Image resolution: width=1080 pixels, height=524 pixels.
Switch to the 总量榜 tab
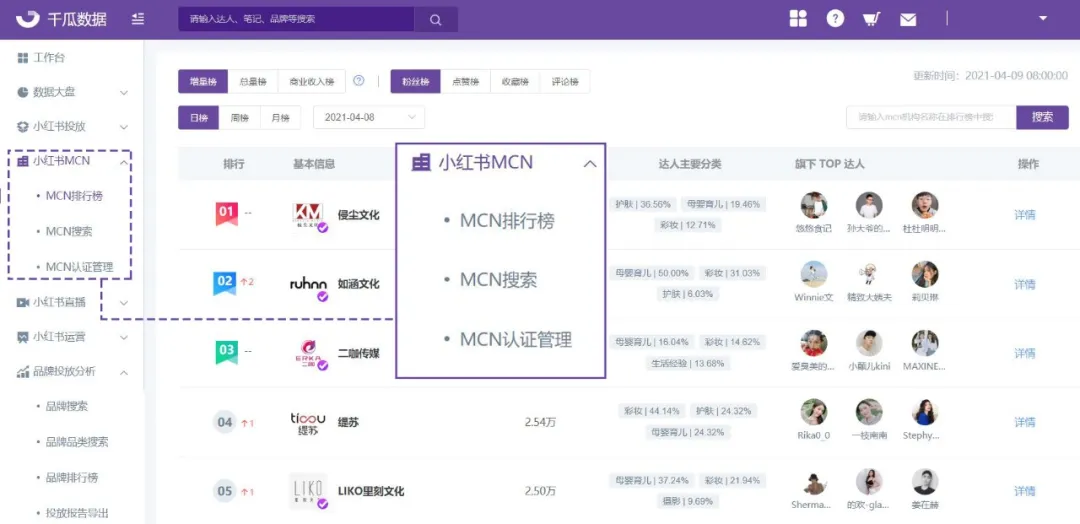[253, 81]
